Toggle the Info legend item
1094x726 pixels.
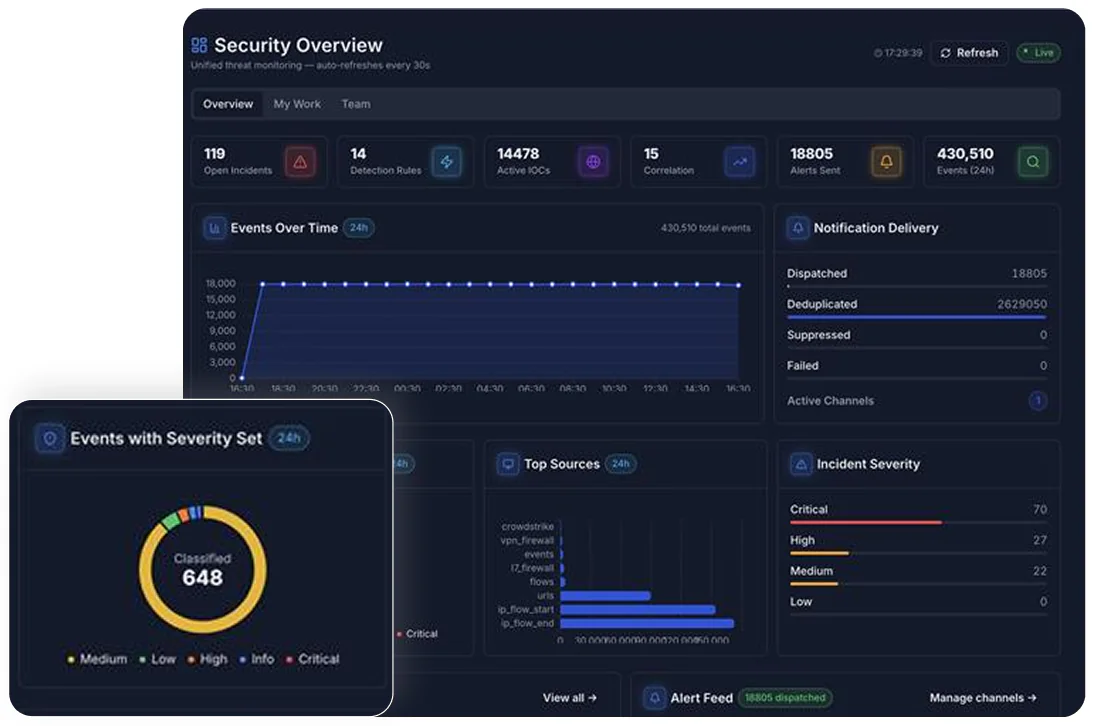(x=257, y=659)
